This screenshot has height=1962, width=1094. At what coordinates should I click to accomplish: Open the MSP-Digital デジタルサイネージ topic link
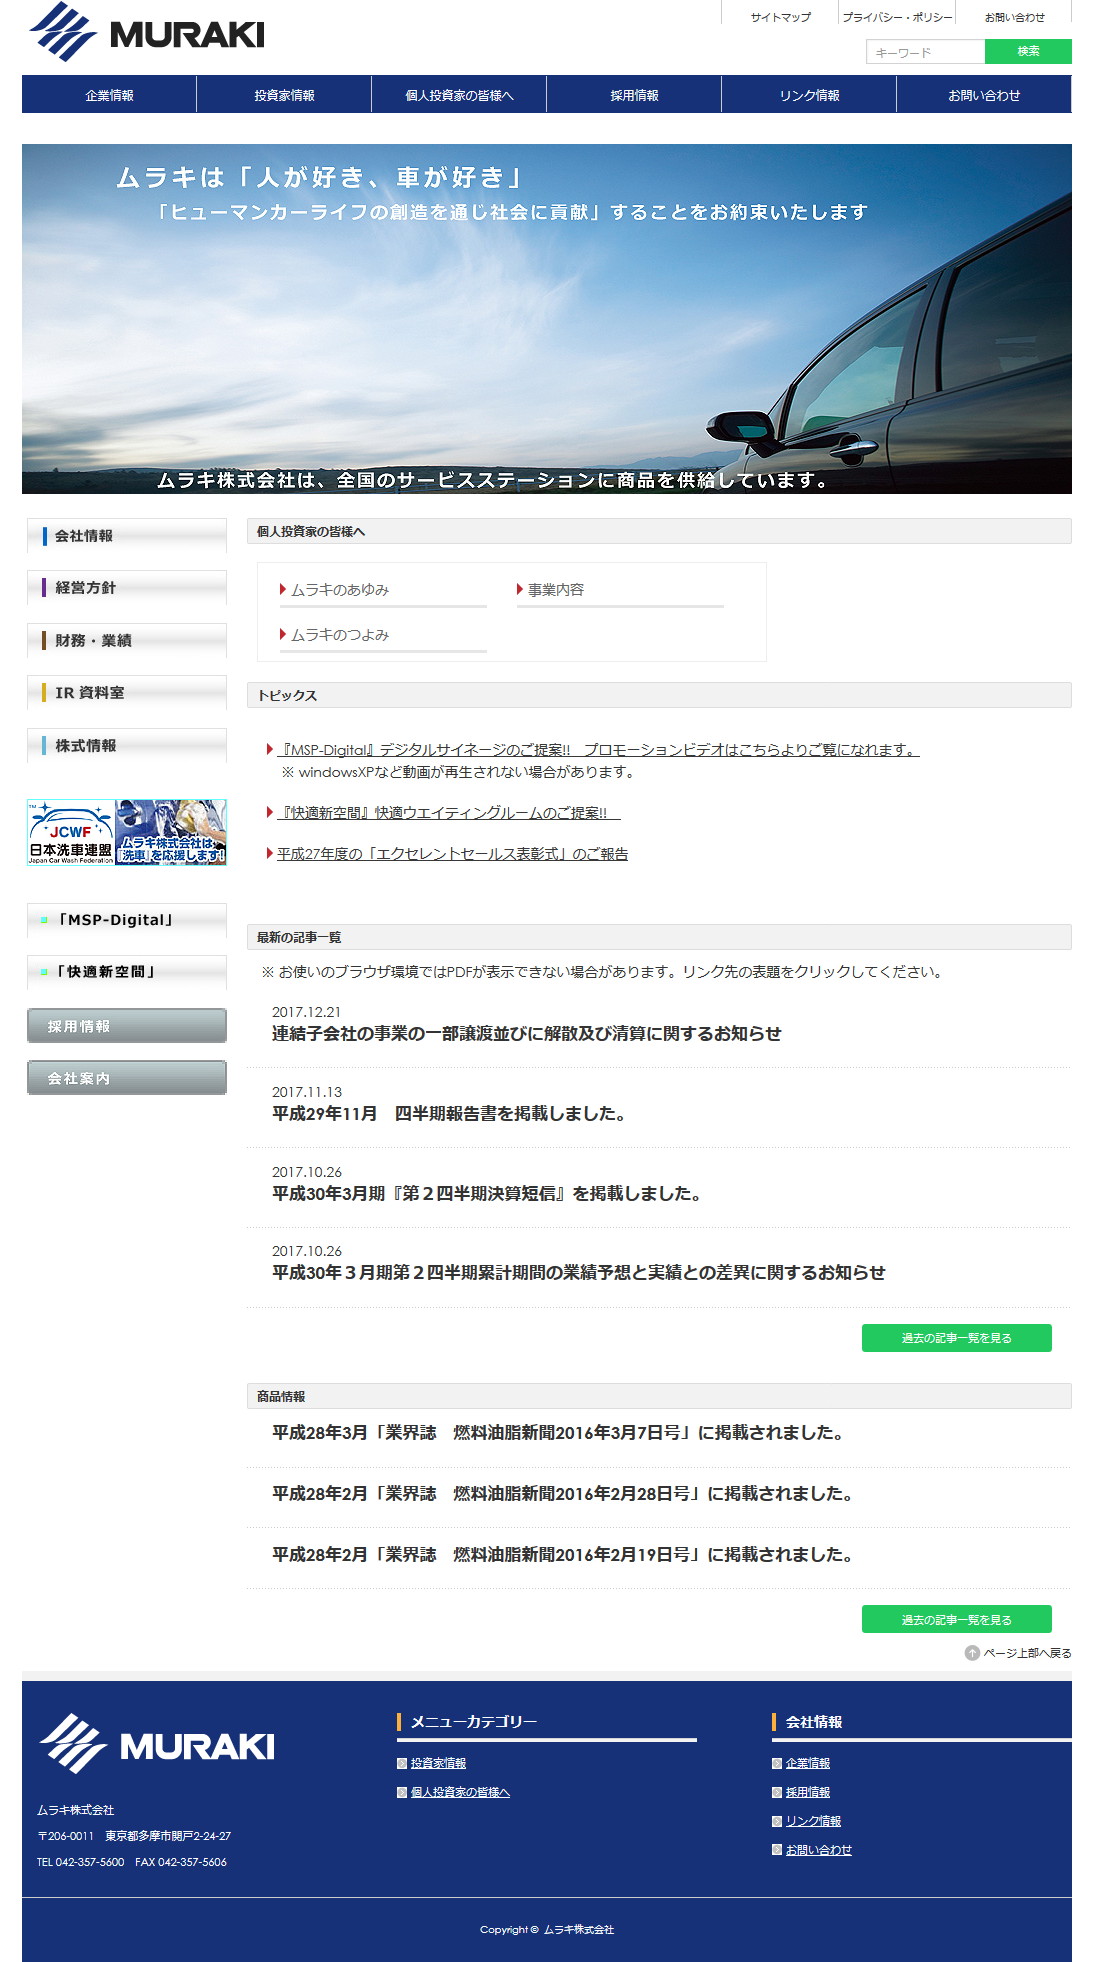pos(598,750)
